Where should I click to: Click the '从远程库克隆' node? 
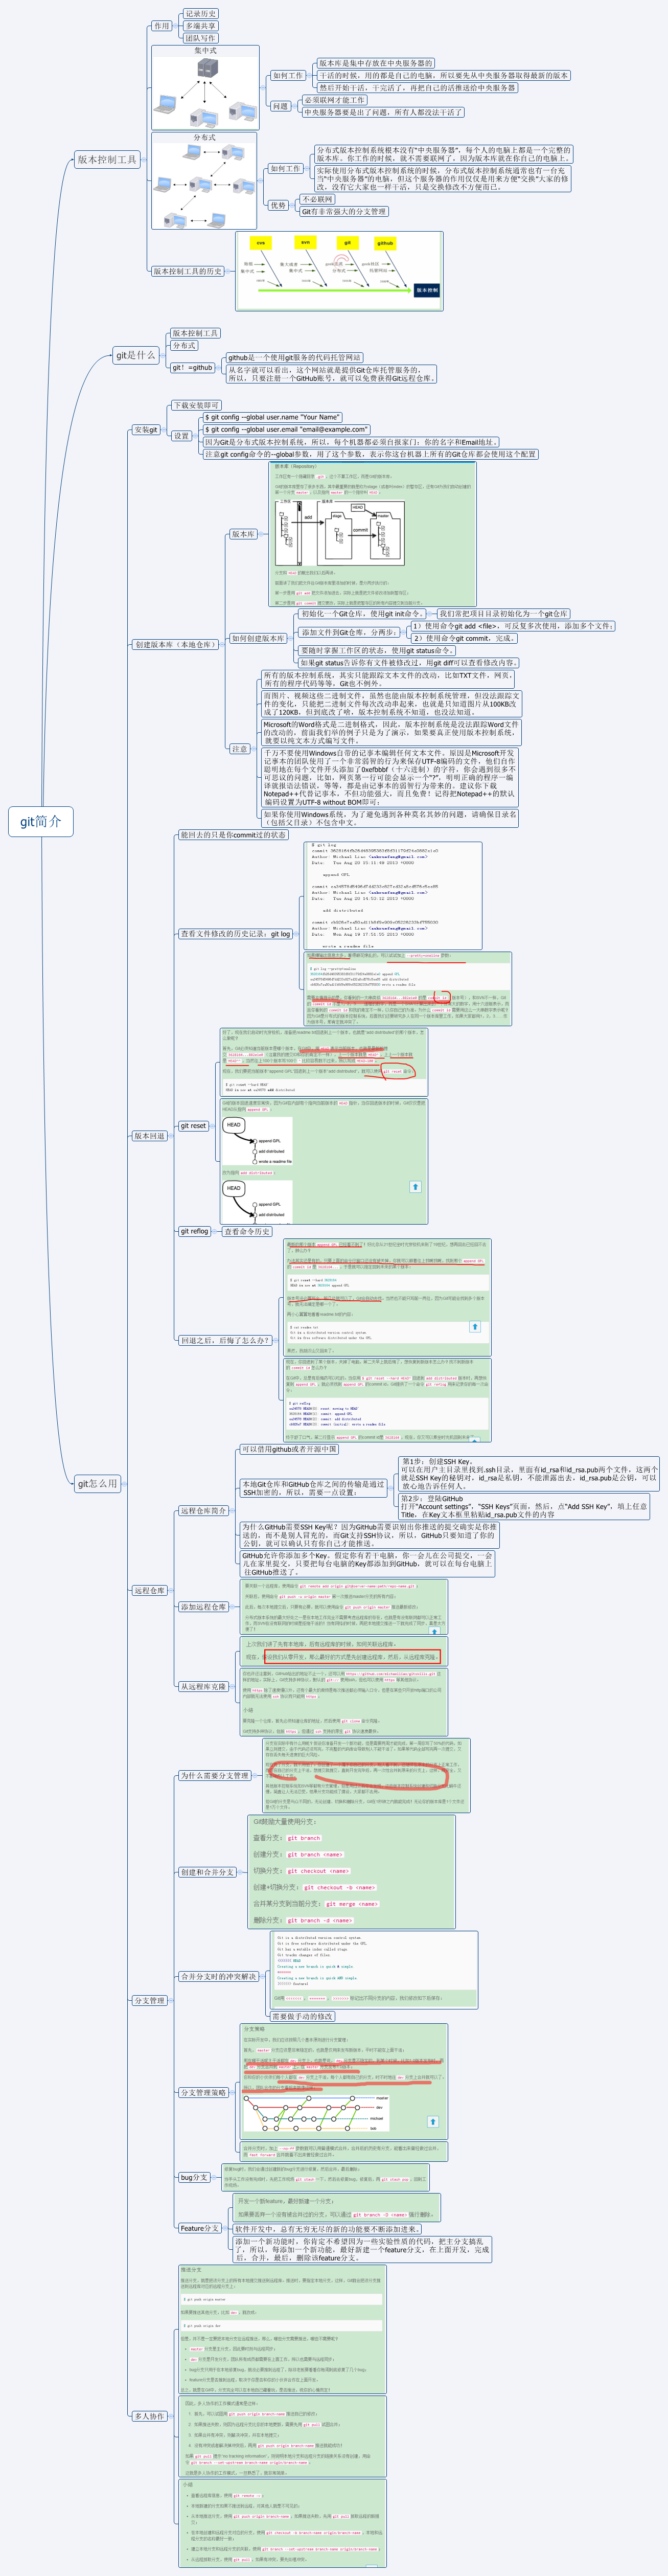[x=203, y=1687]
